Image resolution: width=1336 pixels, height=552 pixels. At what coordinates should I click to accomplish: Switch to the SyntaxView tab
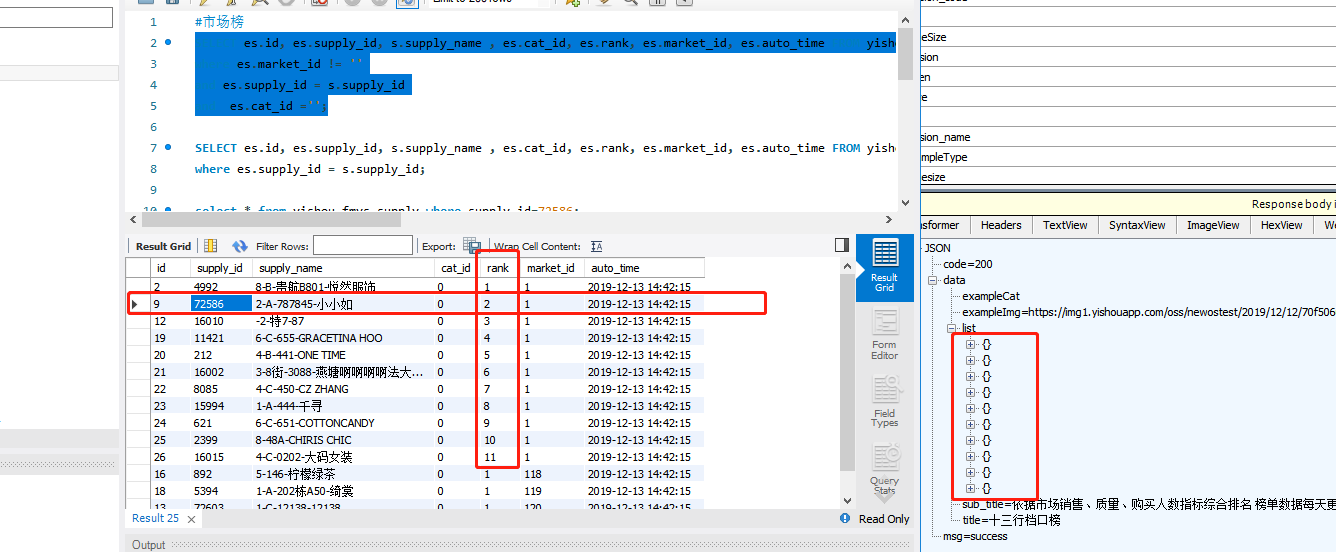[1137, 225]
